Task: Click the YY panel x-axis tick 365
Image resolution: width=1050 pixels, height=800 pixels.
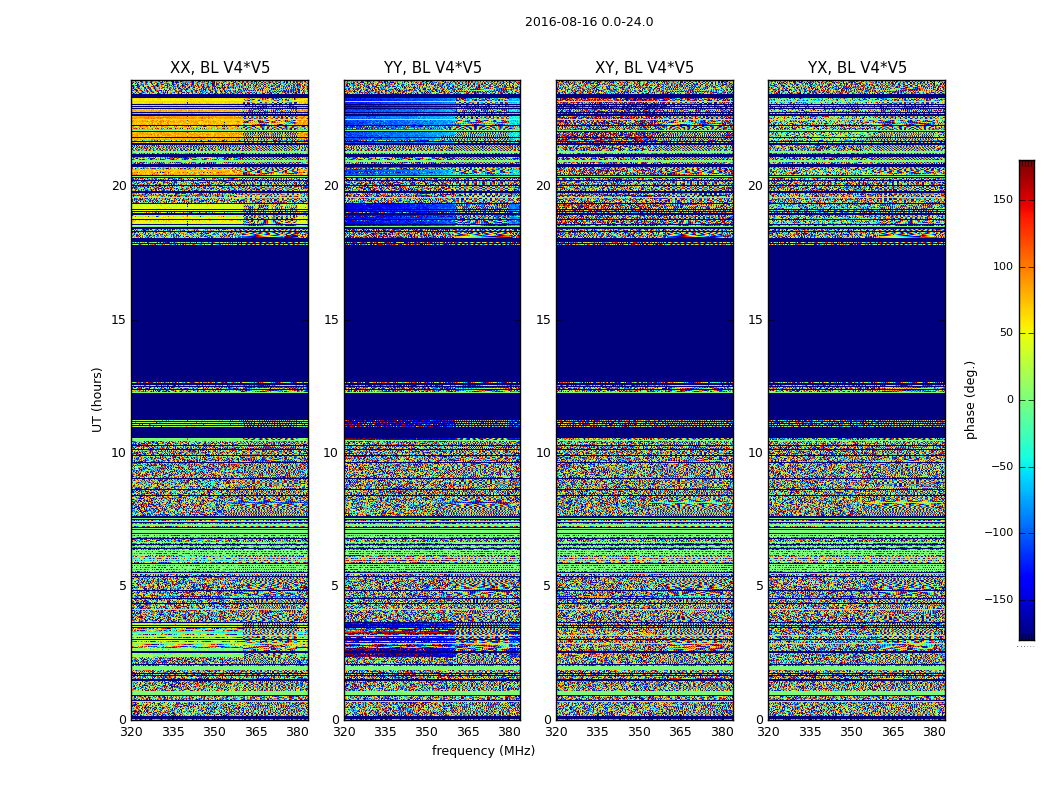Action: [x=468, y=732]
